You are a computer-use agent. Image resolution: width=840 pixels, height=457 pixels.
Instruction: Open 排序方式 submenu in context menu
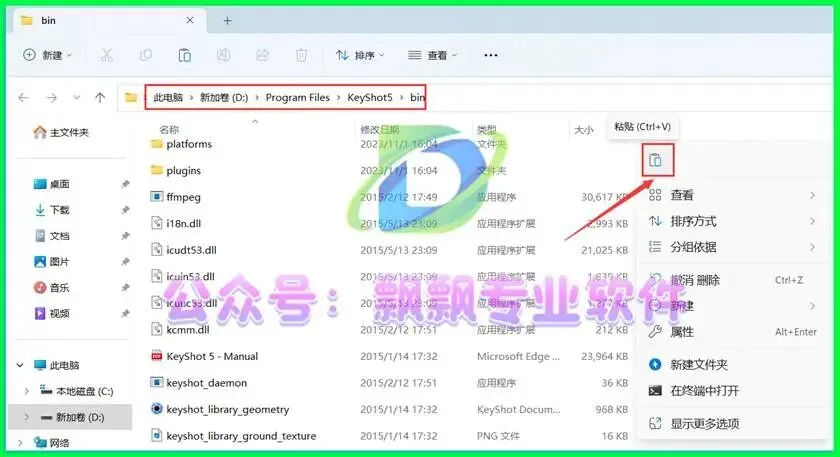coord(732,221)
